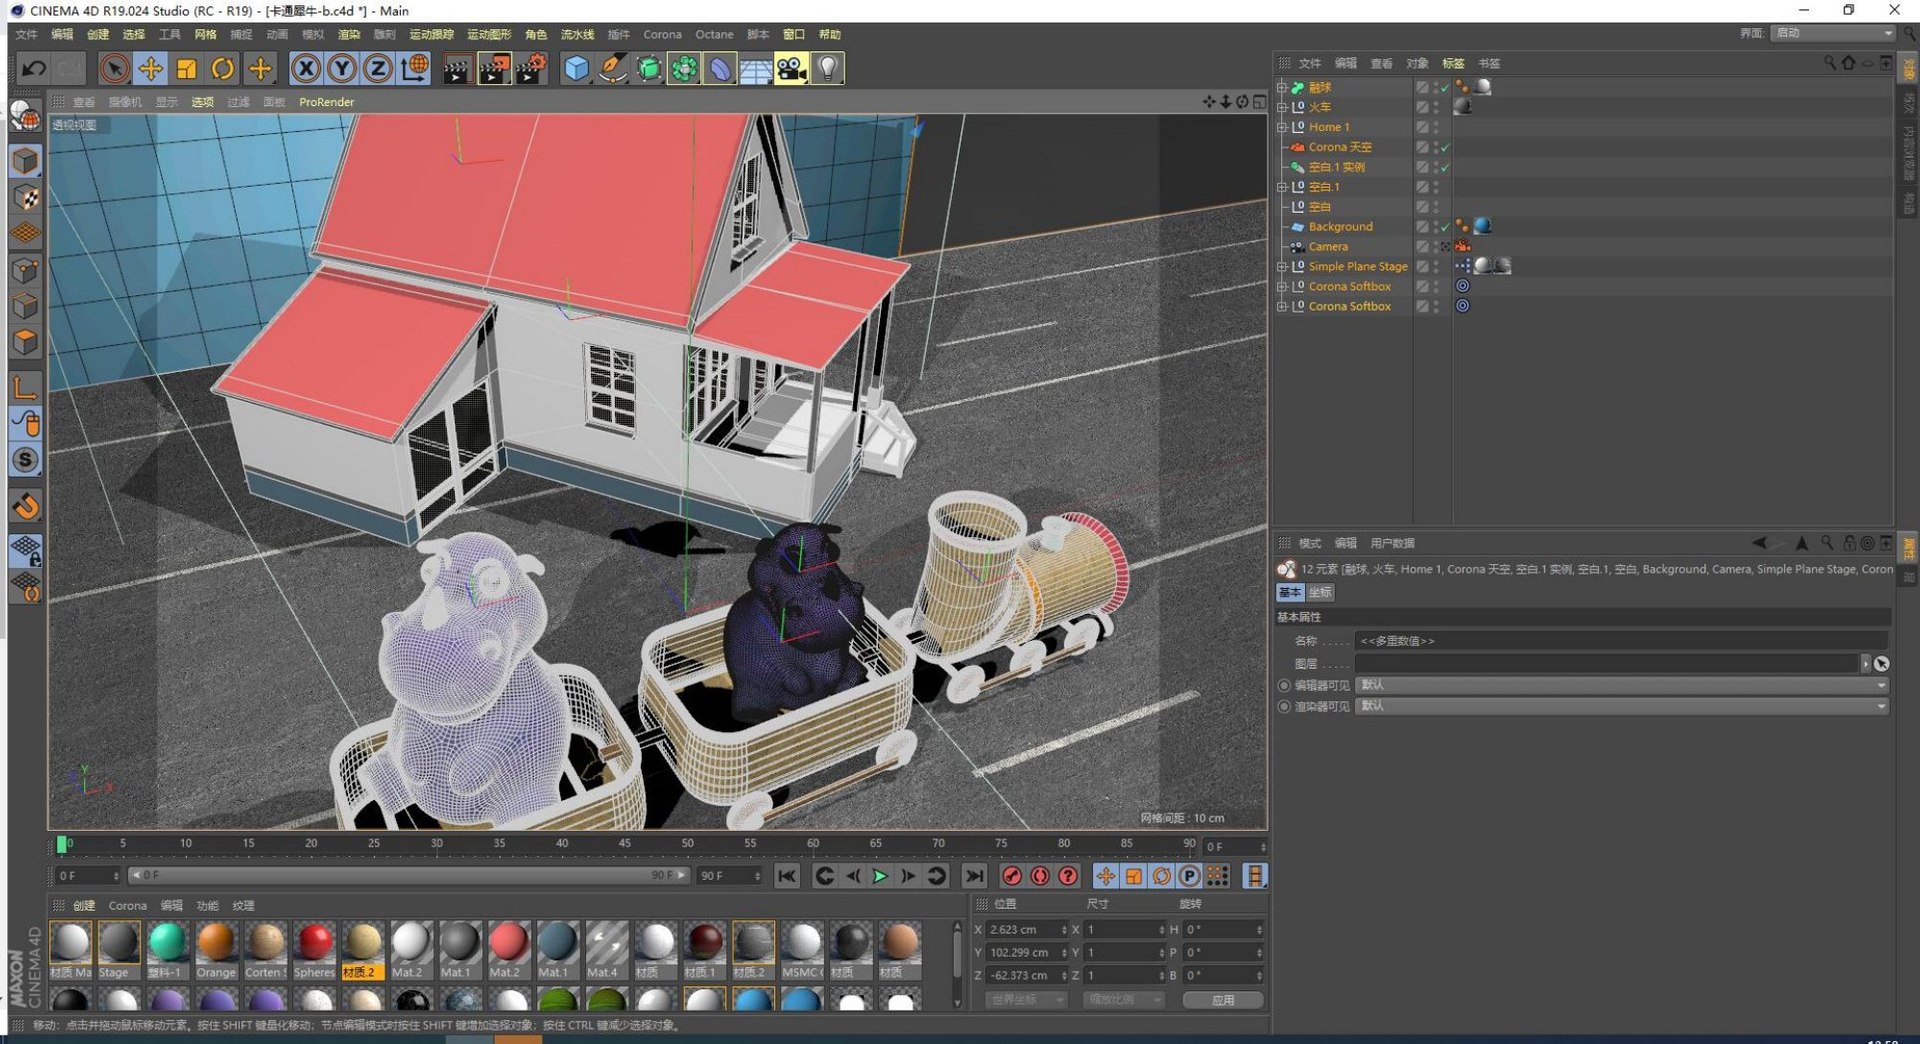Open the Edit Render Settings icon
The height and width of the screenshot is (1044, 1920).
pos(530,69)
